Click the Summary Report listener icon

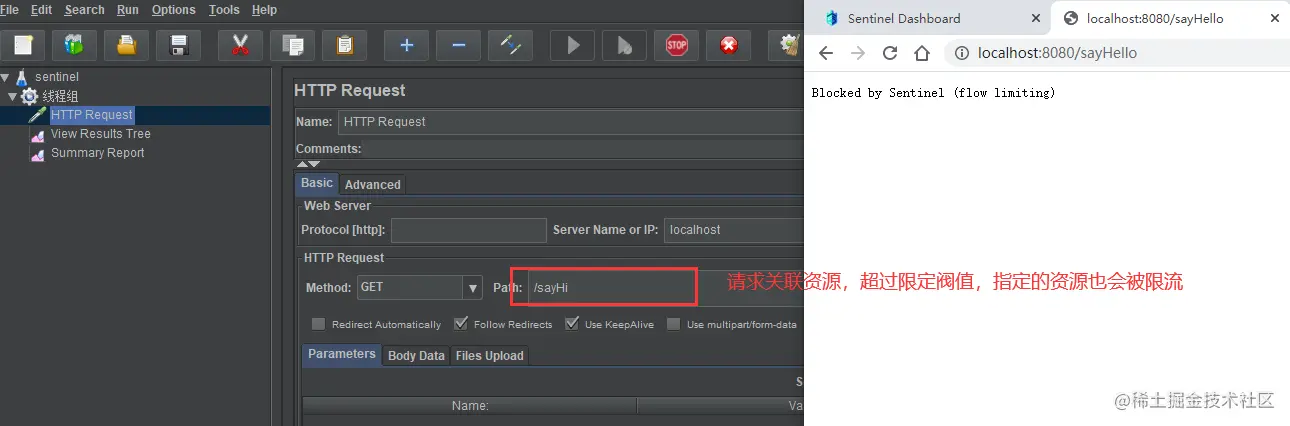[38, 153]
